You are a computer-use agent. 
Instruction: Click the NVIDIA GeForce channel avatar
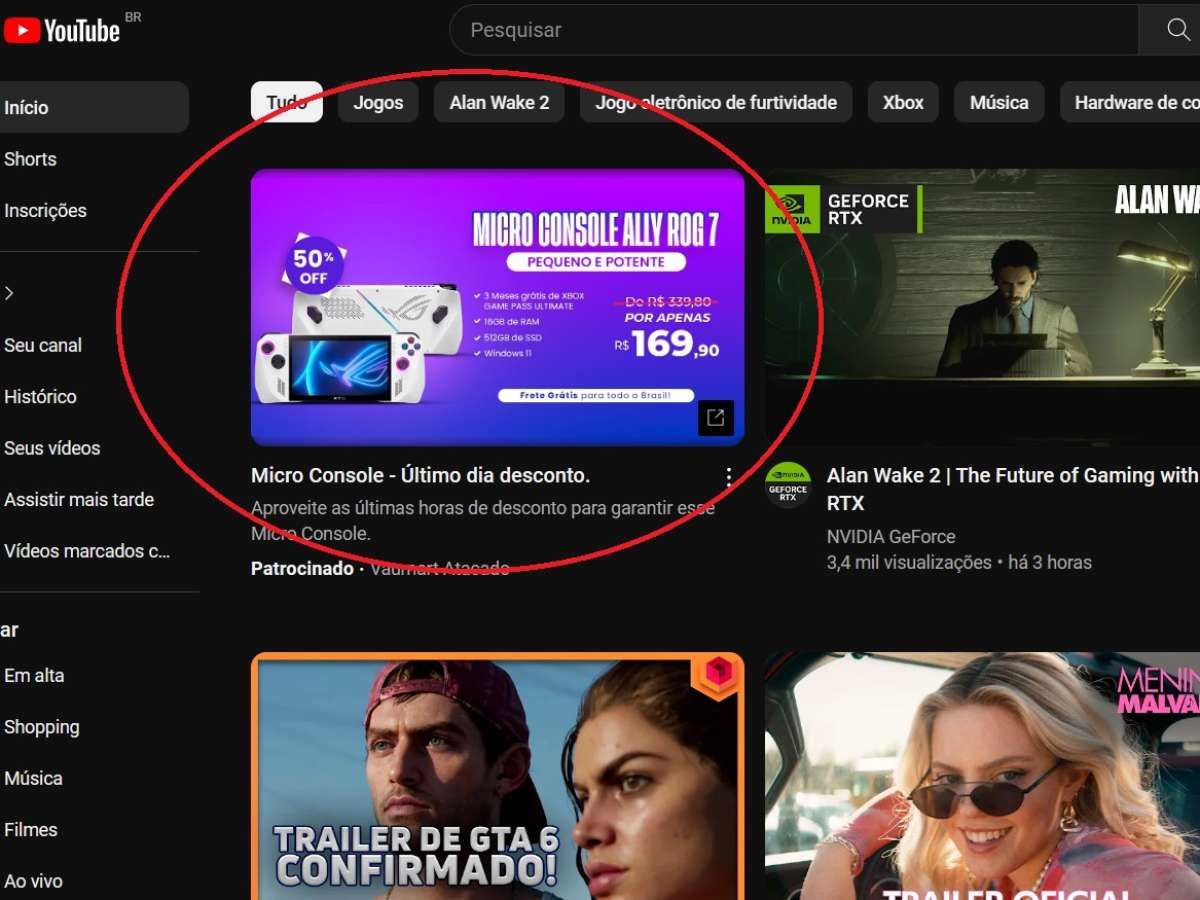coord(788,484)
